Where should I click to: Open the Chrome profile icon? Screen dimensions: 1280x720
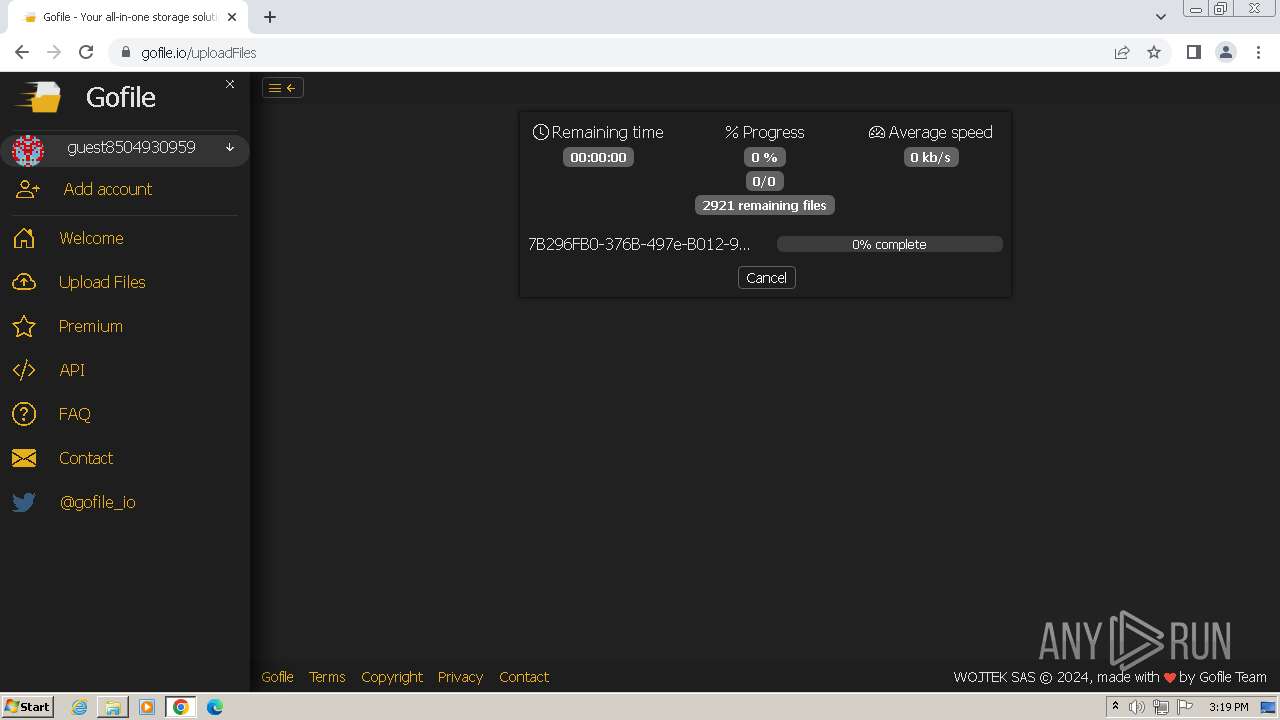coord(1226,52)
